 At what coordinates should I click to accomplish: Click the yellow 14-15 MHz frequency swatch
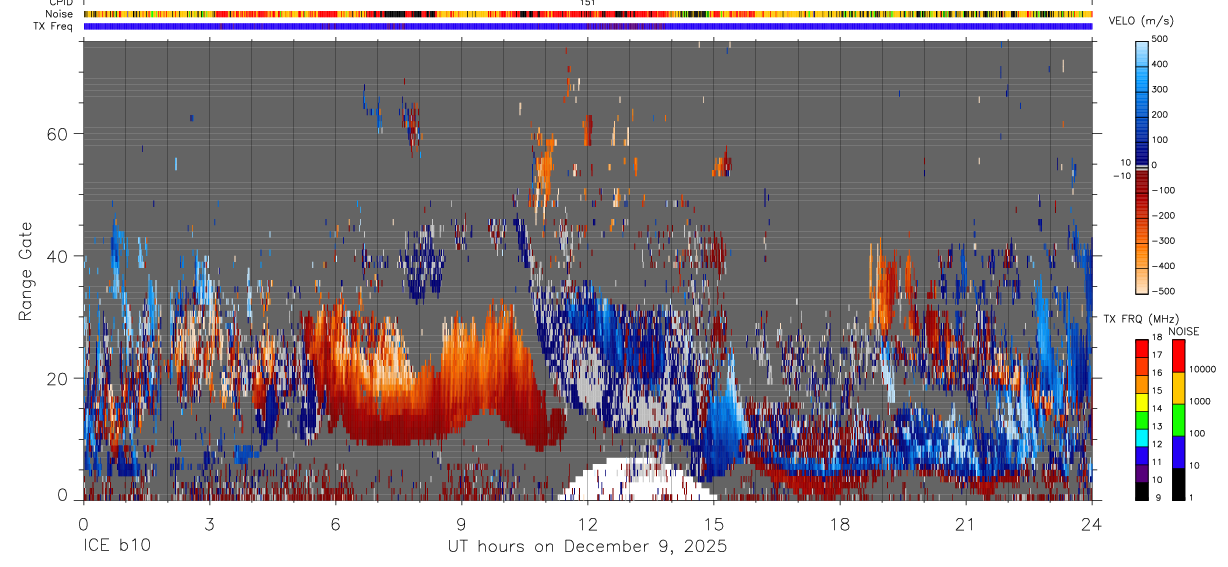[1142, 401]
